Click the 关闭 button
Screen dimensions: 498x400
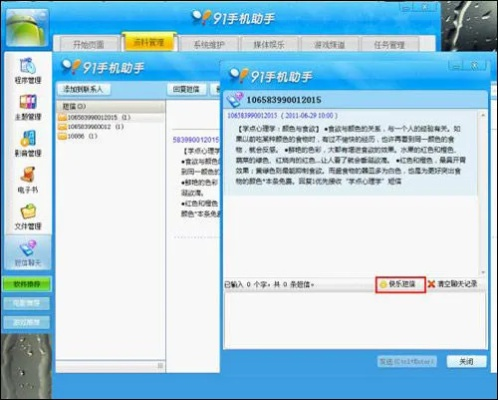(466, 361)
